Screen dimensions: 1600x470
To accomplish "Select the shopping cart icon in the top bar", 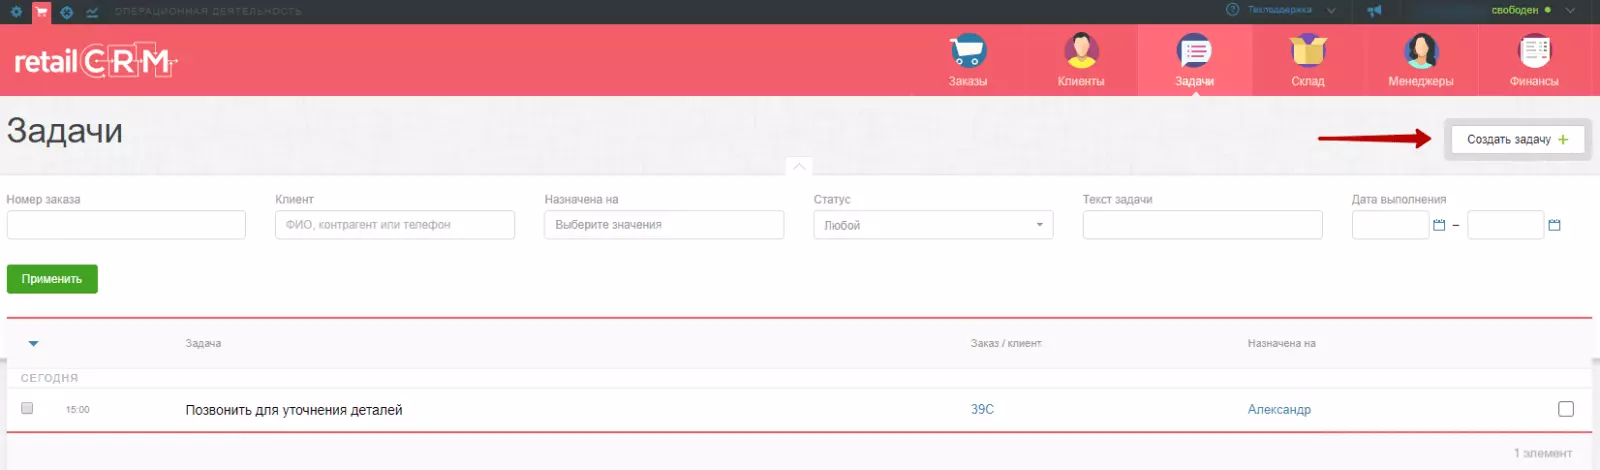I will point(41,12).
